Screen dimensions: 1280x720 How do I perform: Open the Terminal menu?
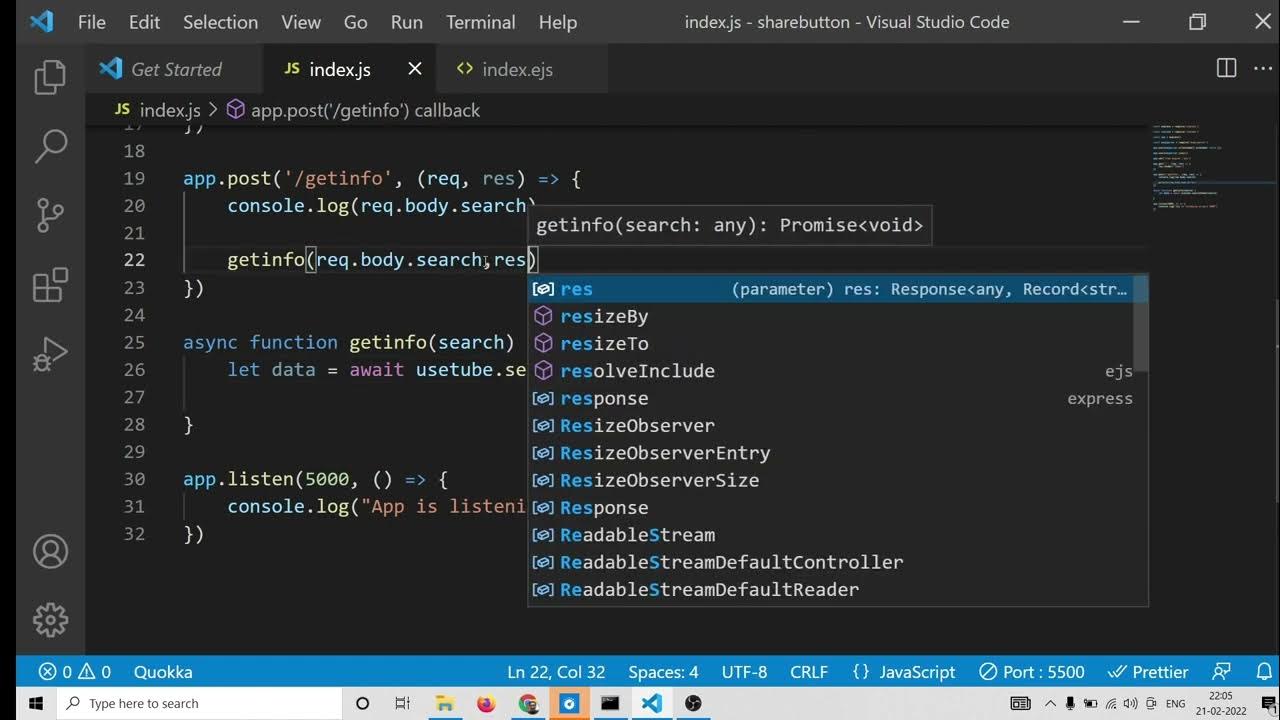(x=480, y=22)
